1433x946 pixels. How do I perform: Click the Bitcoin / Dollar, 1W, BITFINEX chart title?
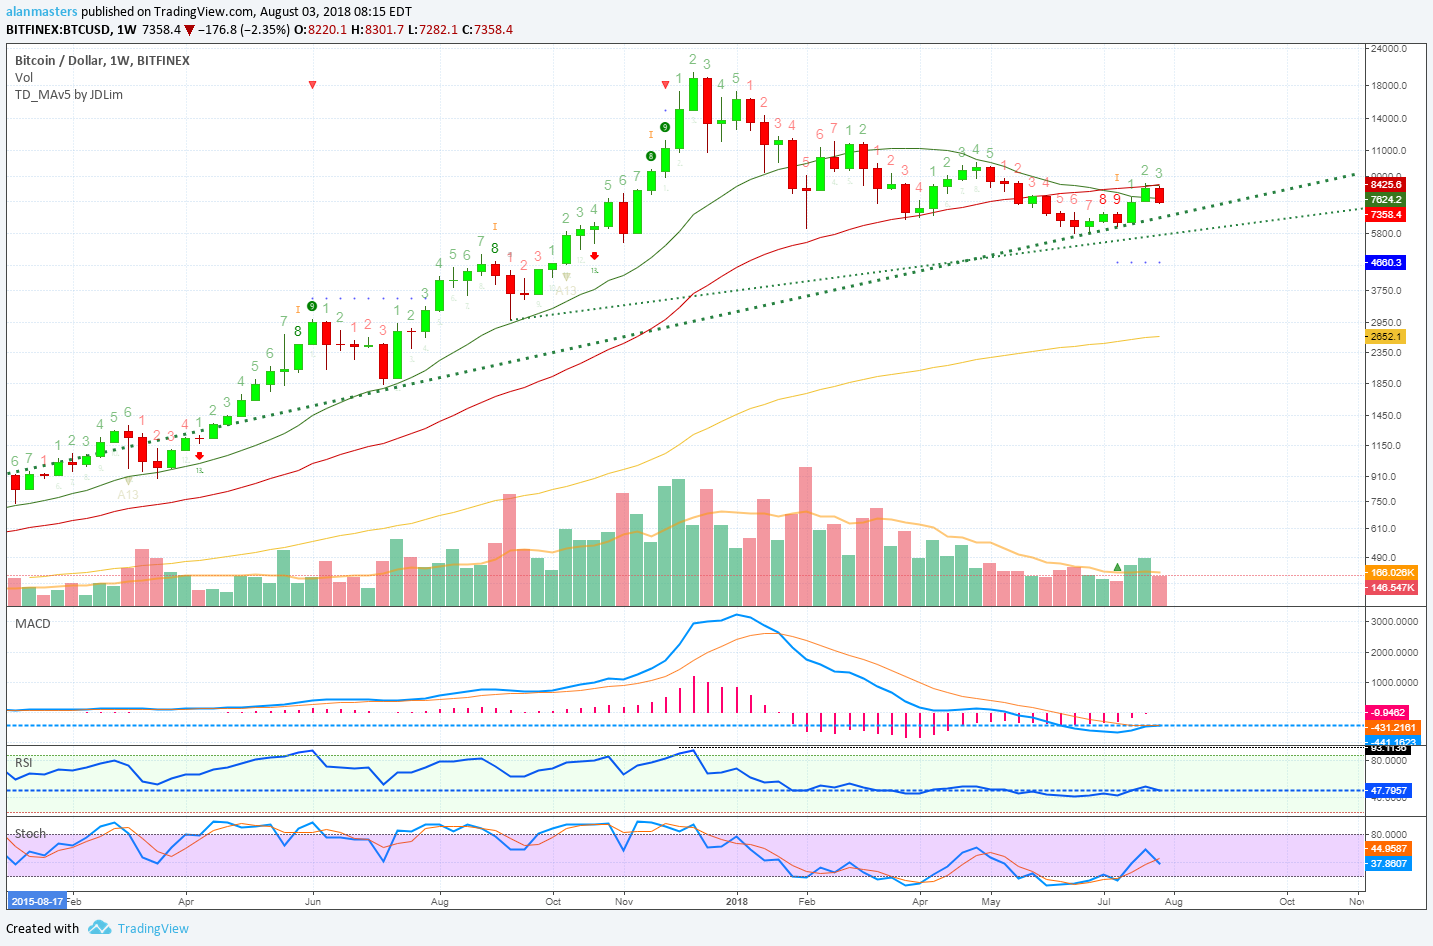point(102,61)
